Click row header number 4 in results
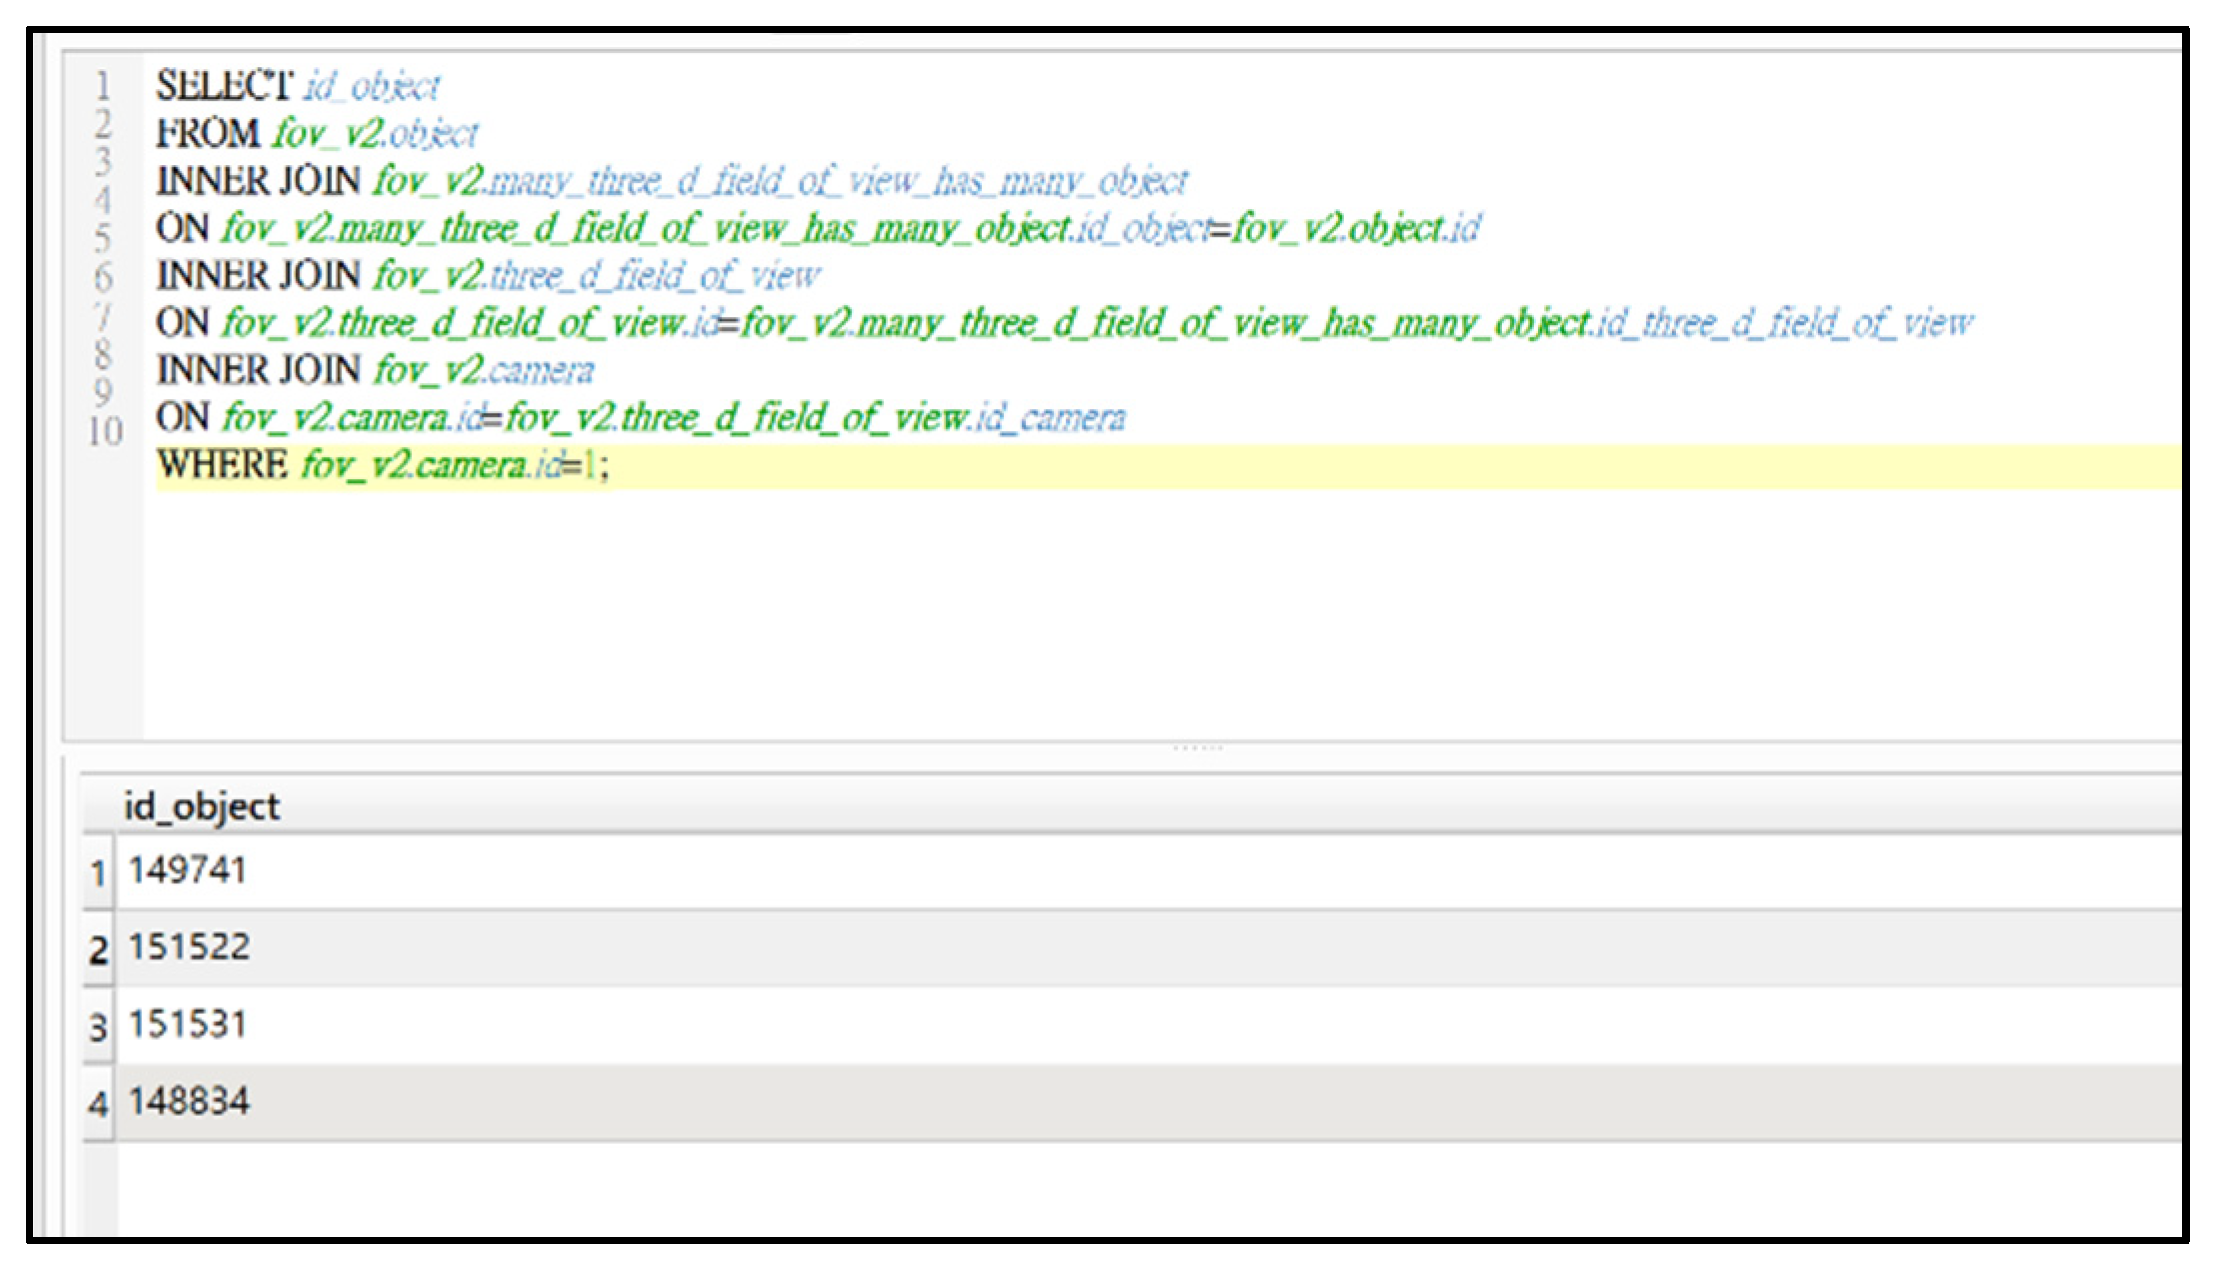Image resolution: width=2221 pixels, height=1275 pixels. 97,1103
